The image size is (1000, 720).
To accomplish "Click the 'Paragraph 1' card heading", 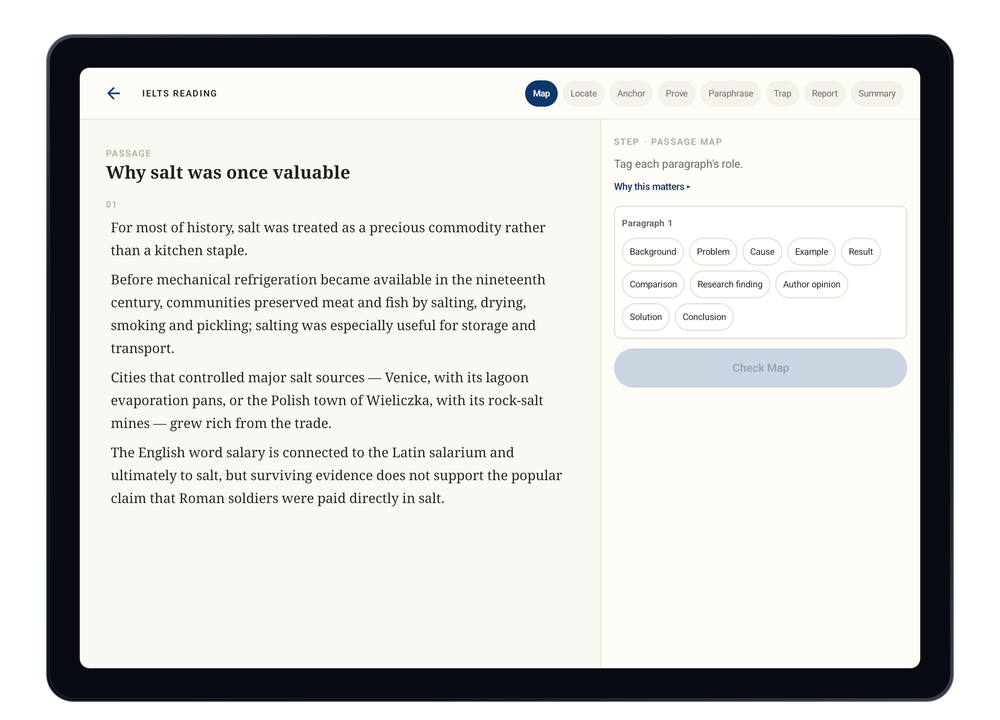I will [x=647, y=223].
